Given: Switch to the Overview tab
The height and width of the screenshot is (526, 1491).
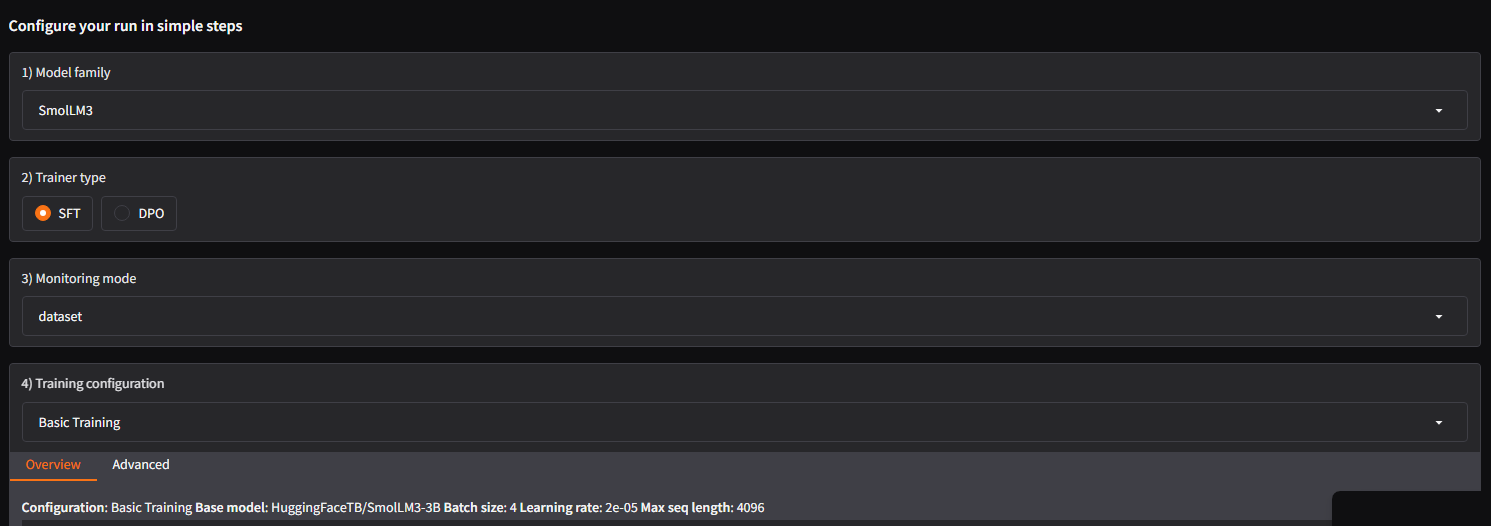Looking at the screenshot, I should click(x=53, y=465).
